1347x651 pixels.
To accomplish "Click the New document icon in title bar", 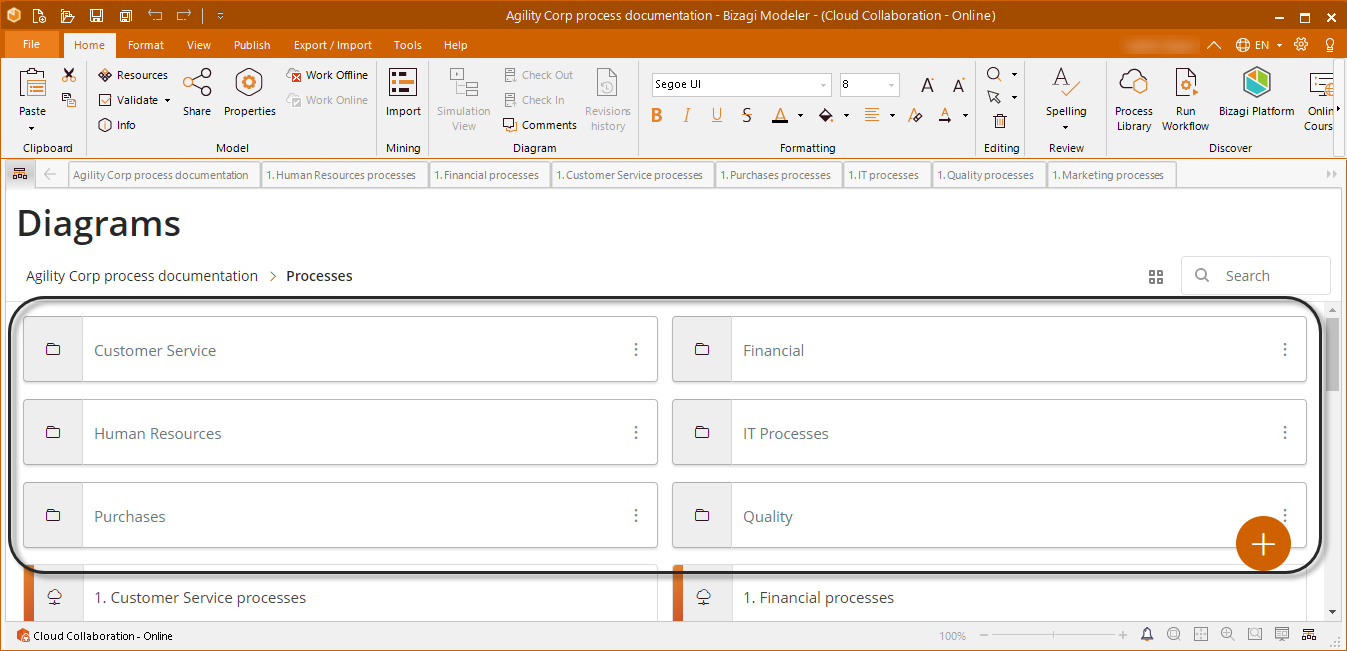I will click(x=38, y=15).
